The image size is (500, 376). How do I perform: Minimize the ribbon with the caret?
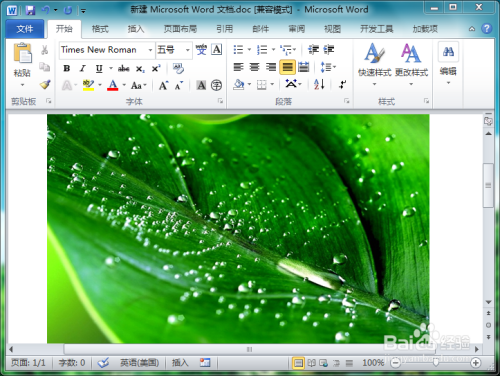coord(472,29)
